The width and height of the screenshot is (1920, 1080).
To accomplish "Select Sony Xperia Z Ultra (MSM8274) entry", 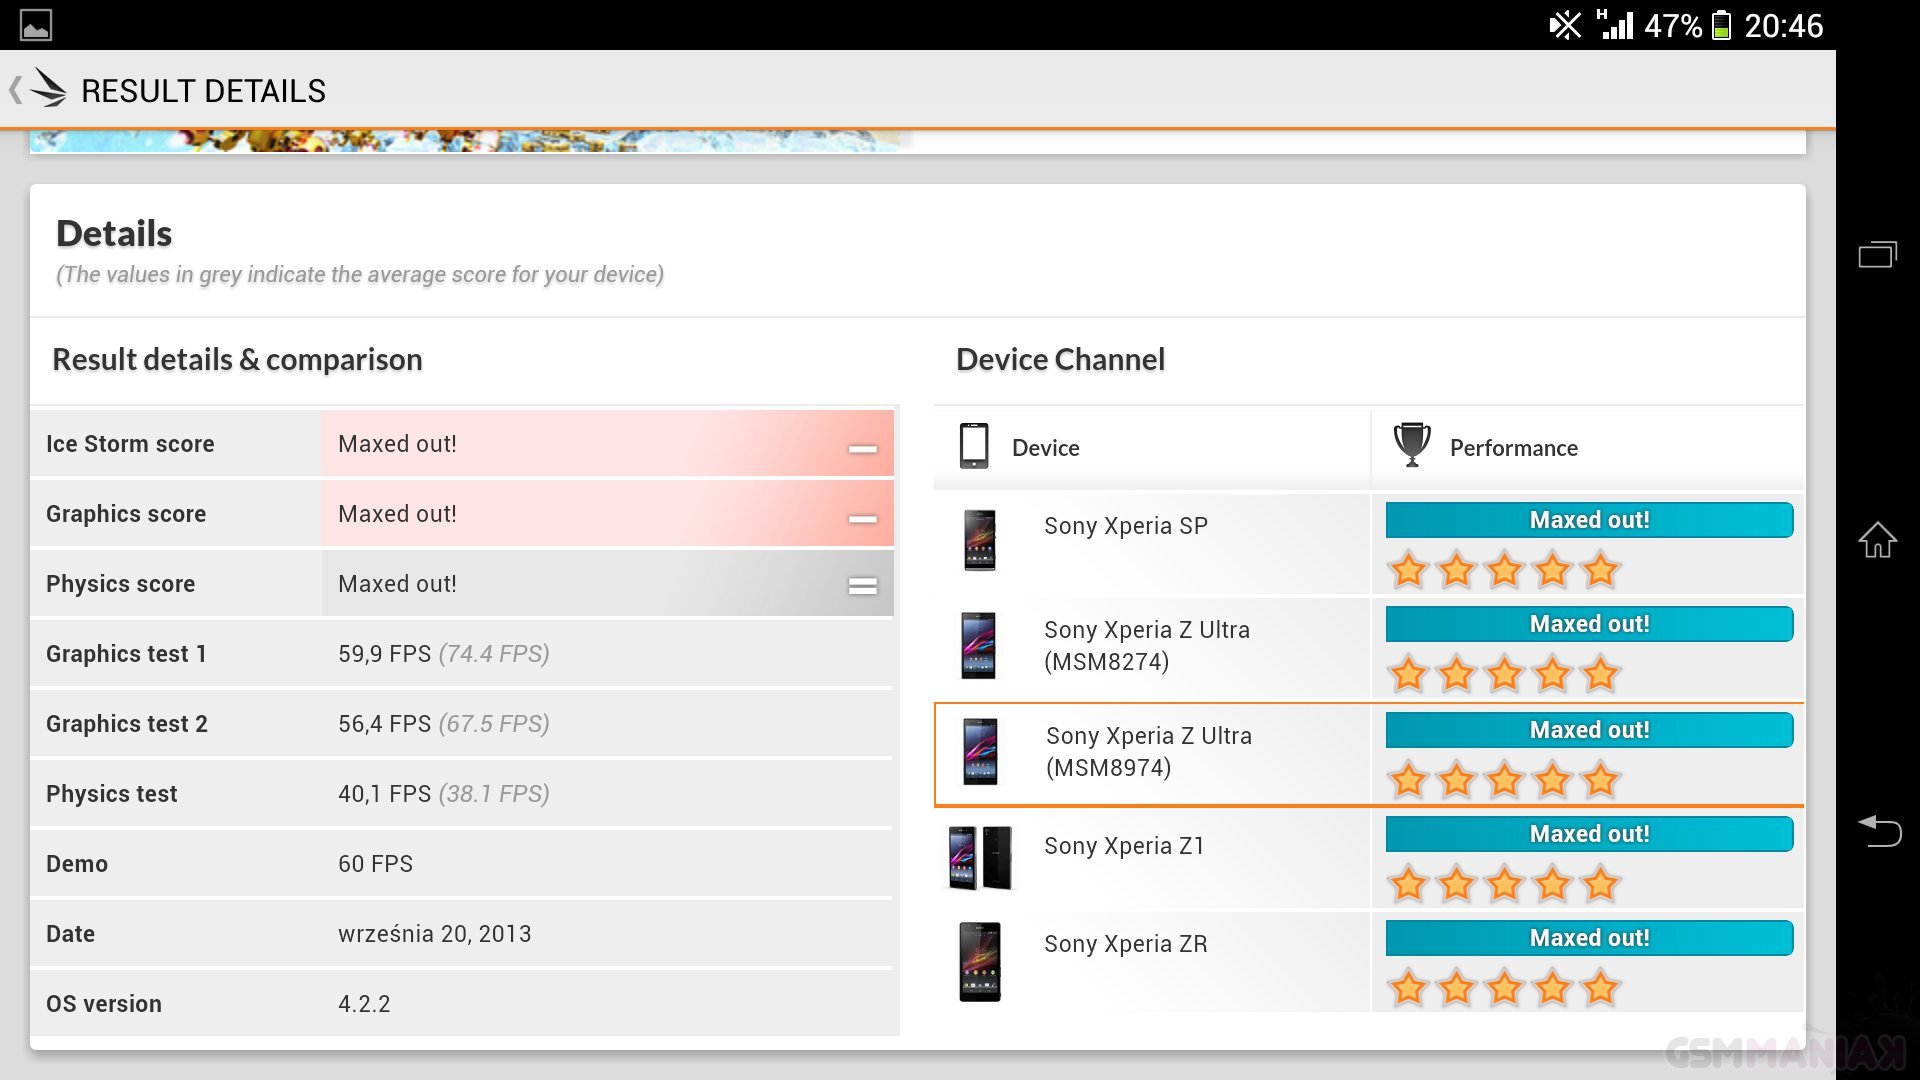I will pyautogui.click(x=1146, y=645).
